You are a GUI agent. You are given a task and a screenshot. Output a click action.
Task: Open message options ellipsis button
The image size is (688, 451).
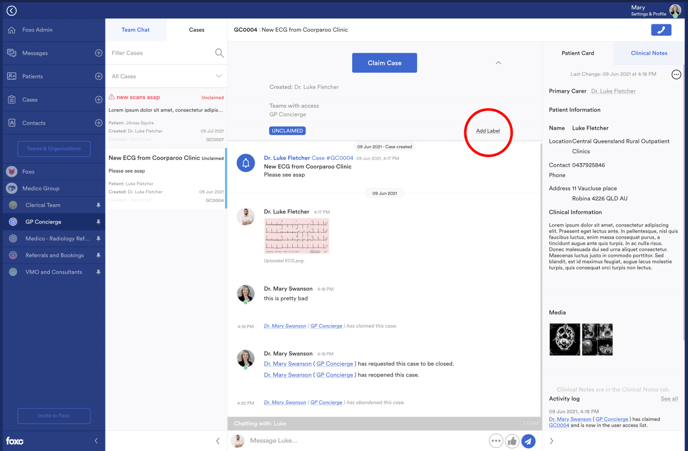point(496,441)
